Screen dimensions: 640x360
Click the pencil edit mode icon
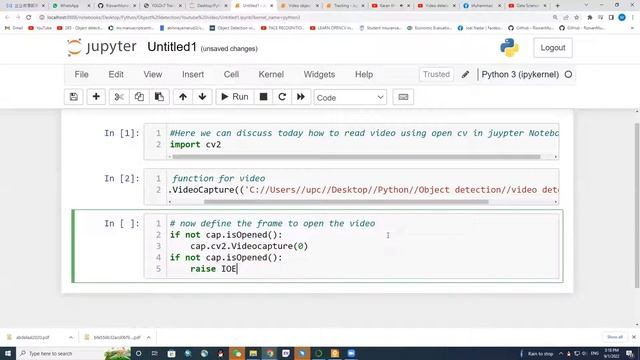[465, 74]
